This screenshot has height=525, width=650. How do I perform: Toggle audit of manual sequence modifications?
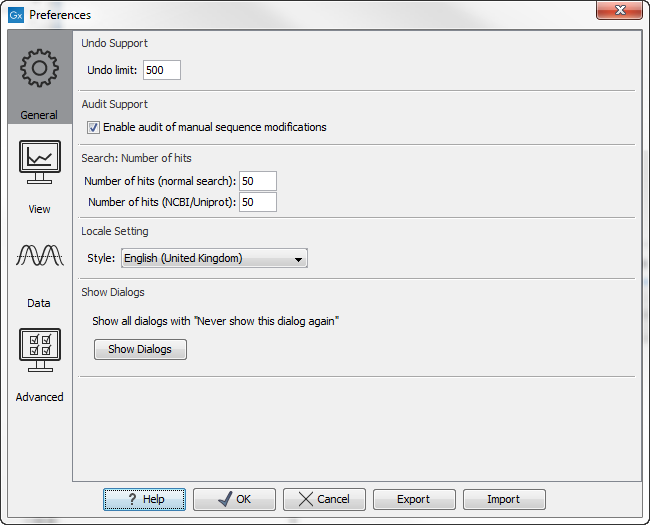point(94,127)
